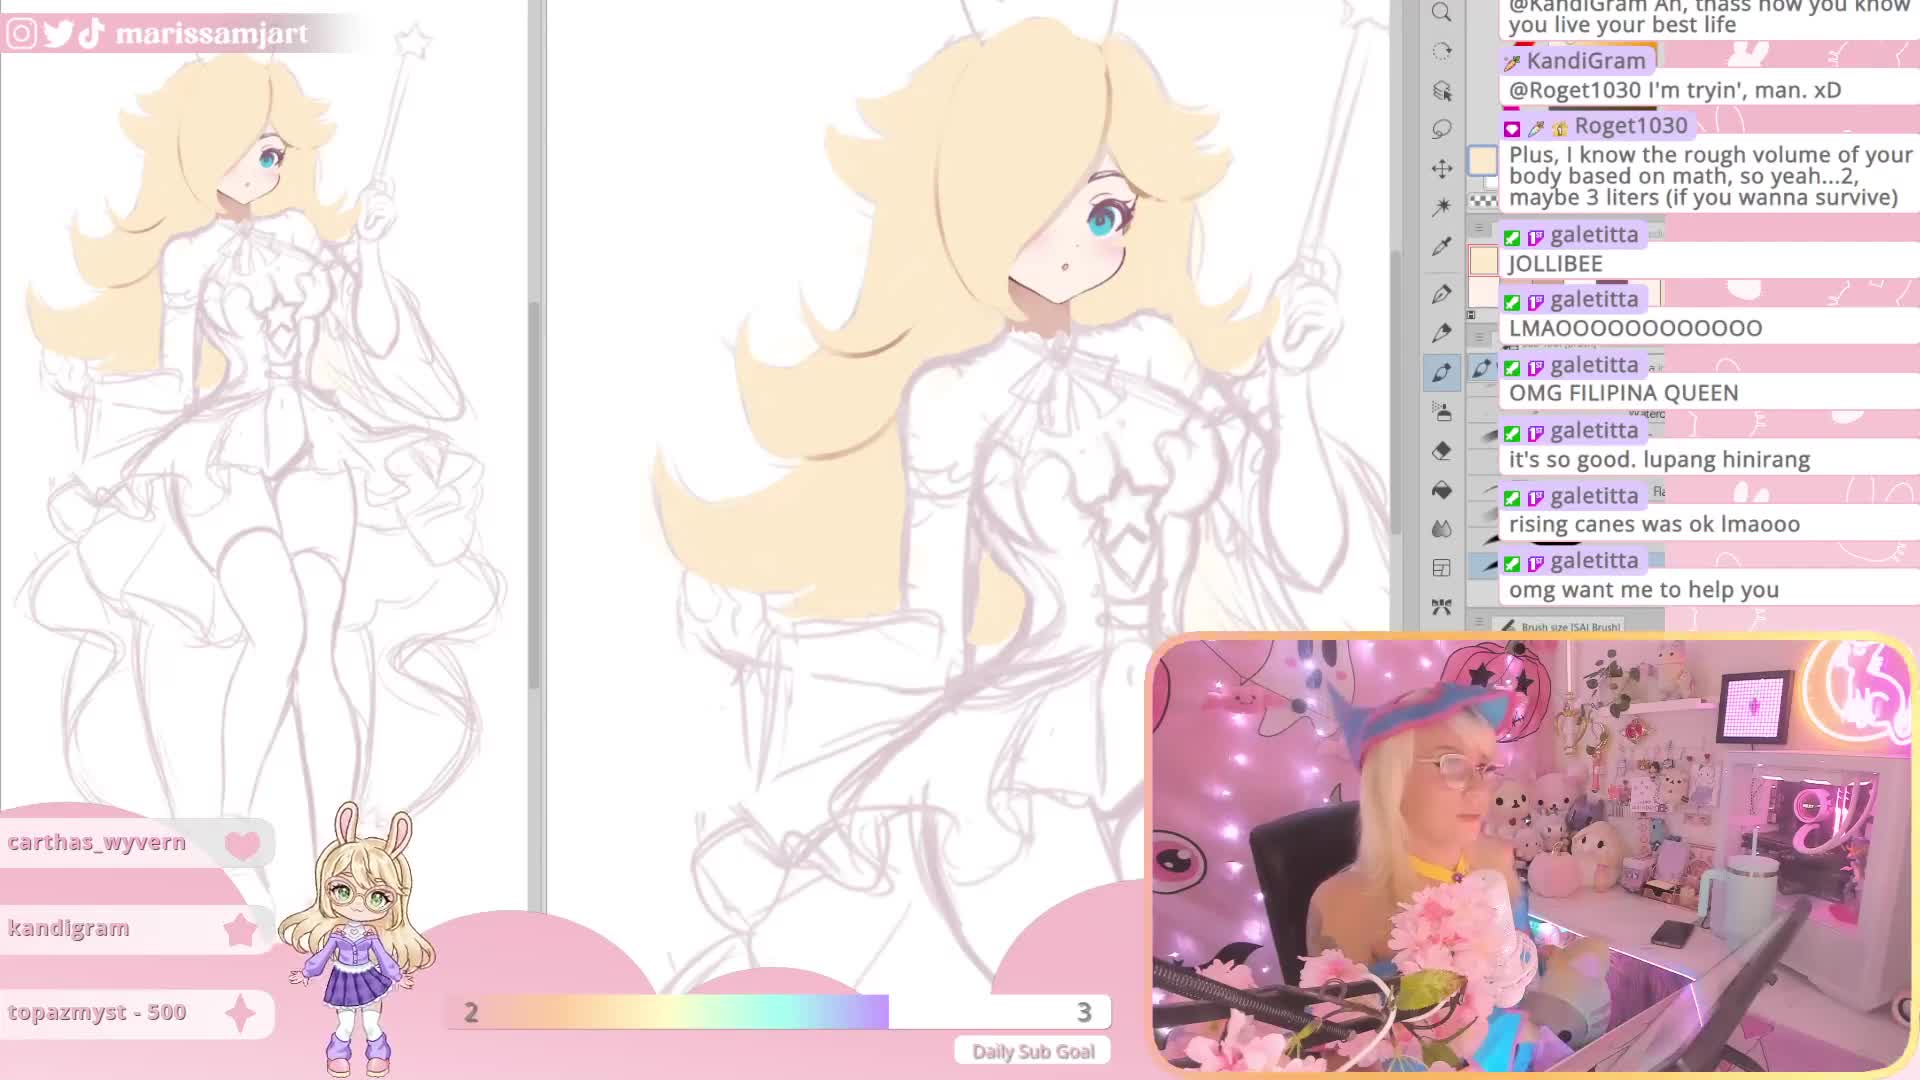Click the JOLLIBEE chat message
The height and width of the screenshot is (1080, 1920).
pyautogui.click(x=1555, y=264)
